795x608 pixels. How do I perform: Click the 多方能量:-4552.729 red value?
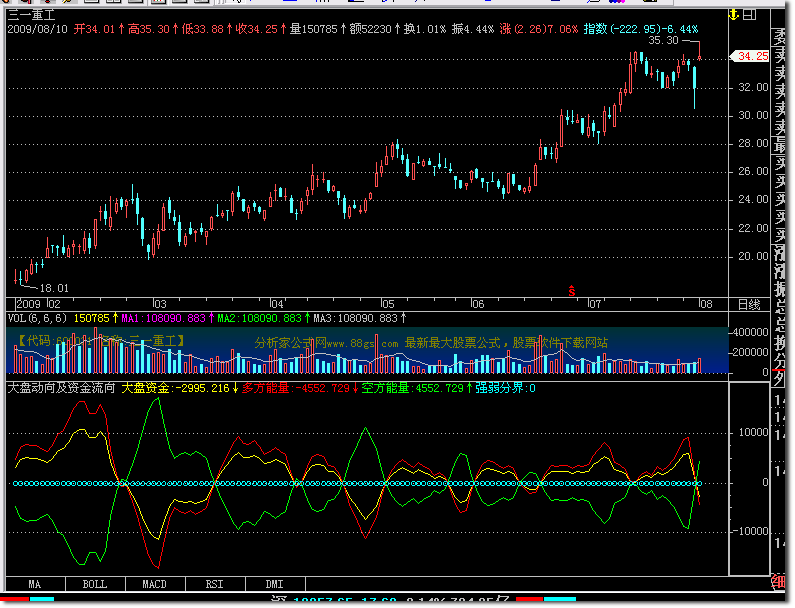296,388
